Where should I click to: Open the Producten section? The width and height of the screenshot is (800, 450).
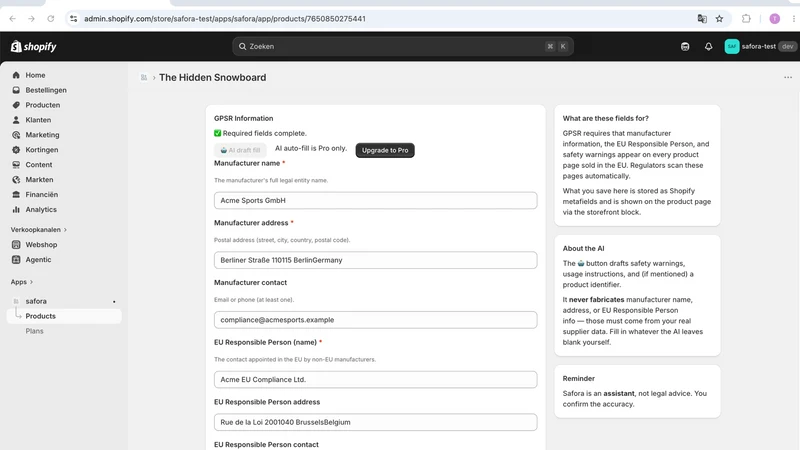click(x=43, y=105)
